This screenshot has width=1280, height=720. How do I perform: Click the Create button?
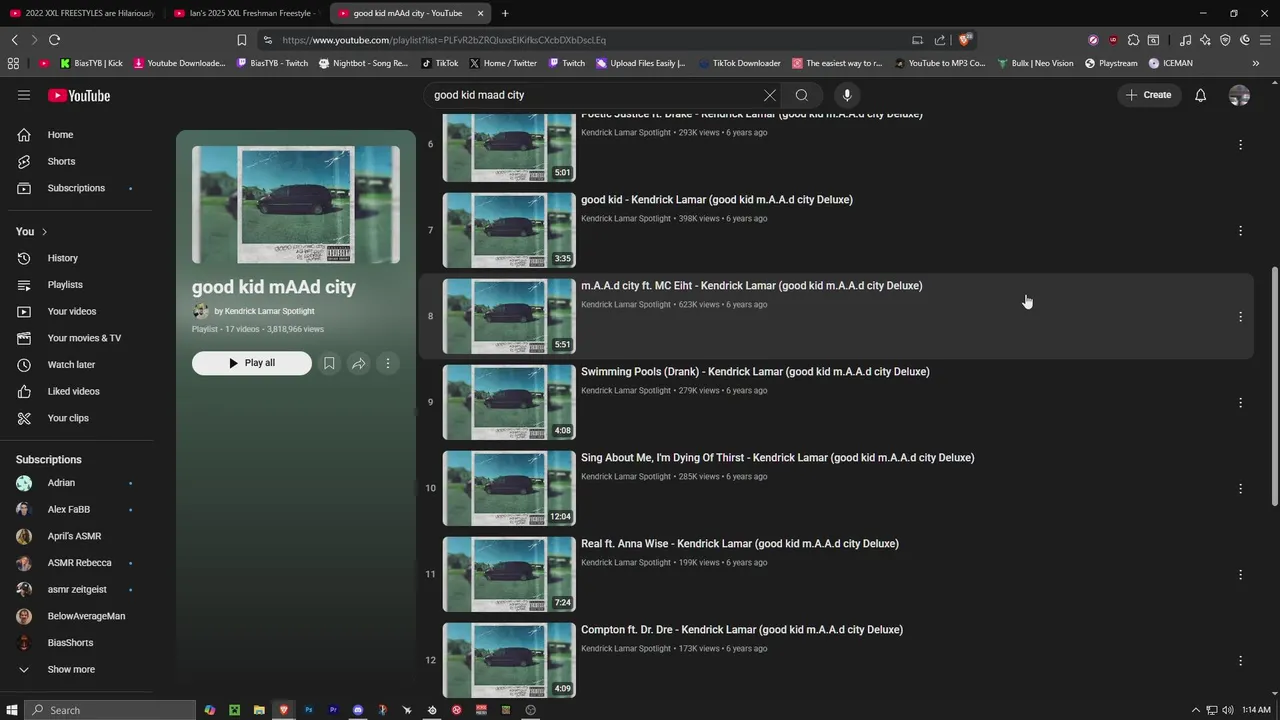click(x=1148, y=95)
